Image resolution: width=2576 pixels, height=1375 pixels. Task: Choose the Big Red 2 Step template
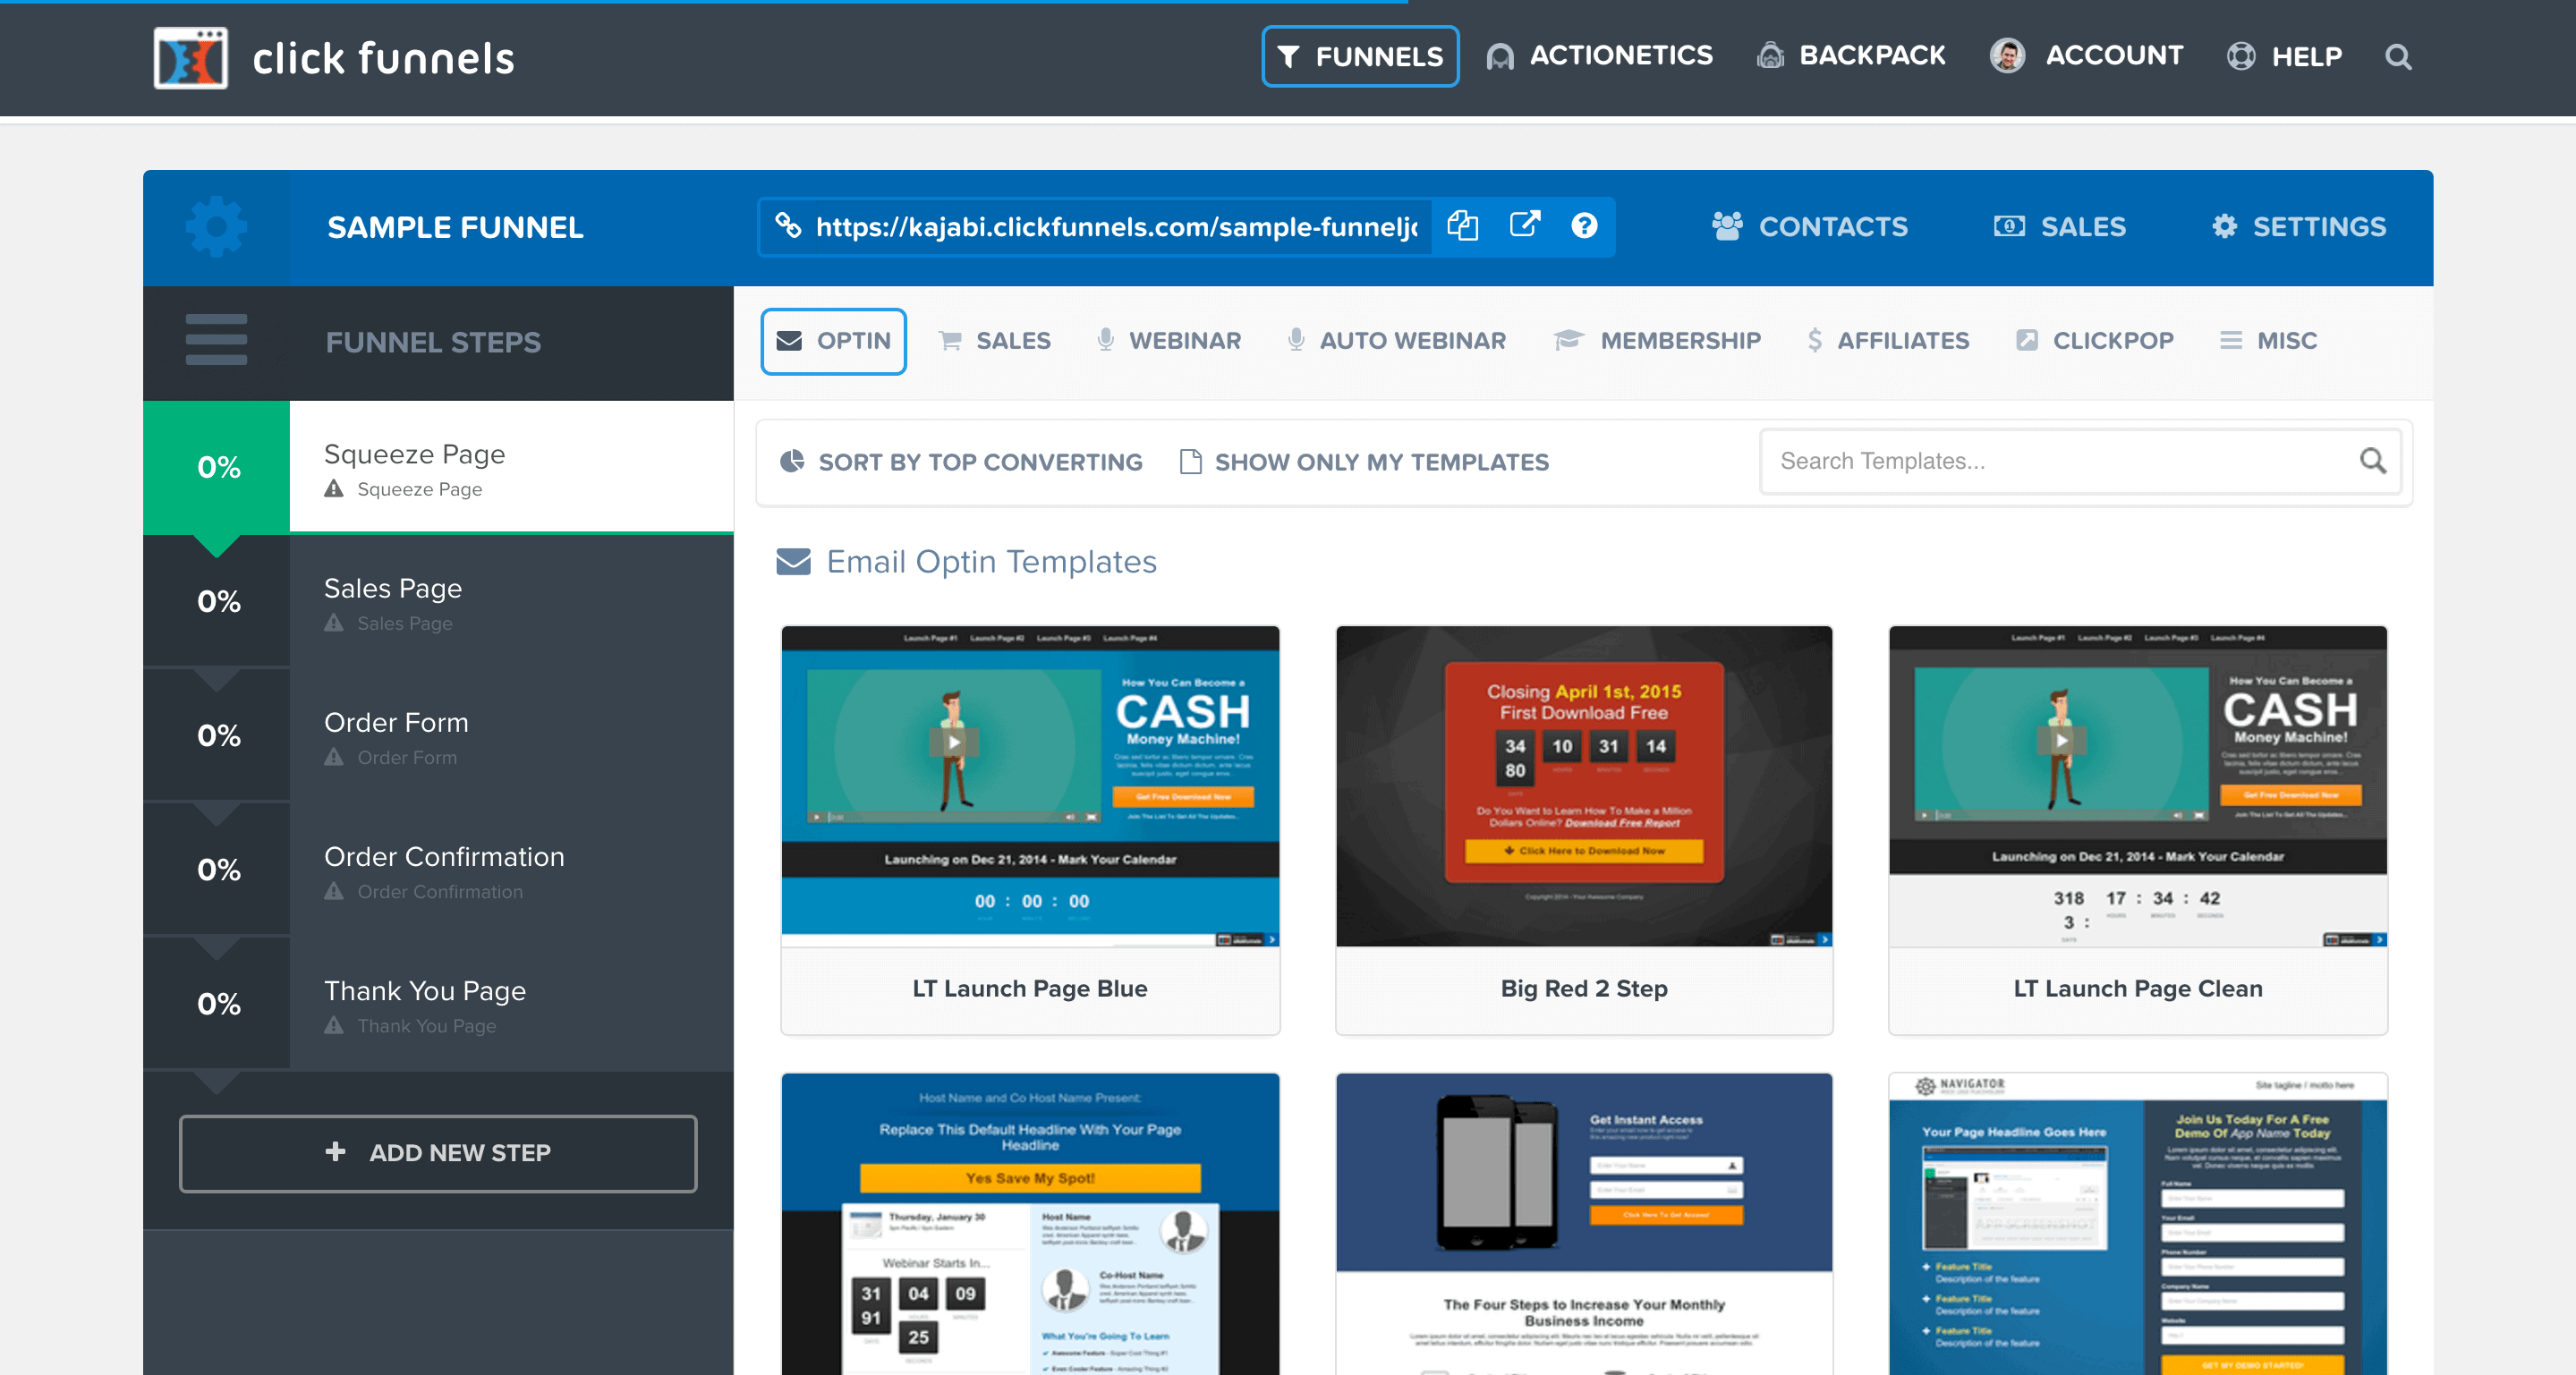1584,830
